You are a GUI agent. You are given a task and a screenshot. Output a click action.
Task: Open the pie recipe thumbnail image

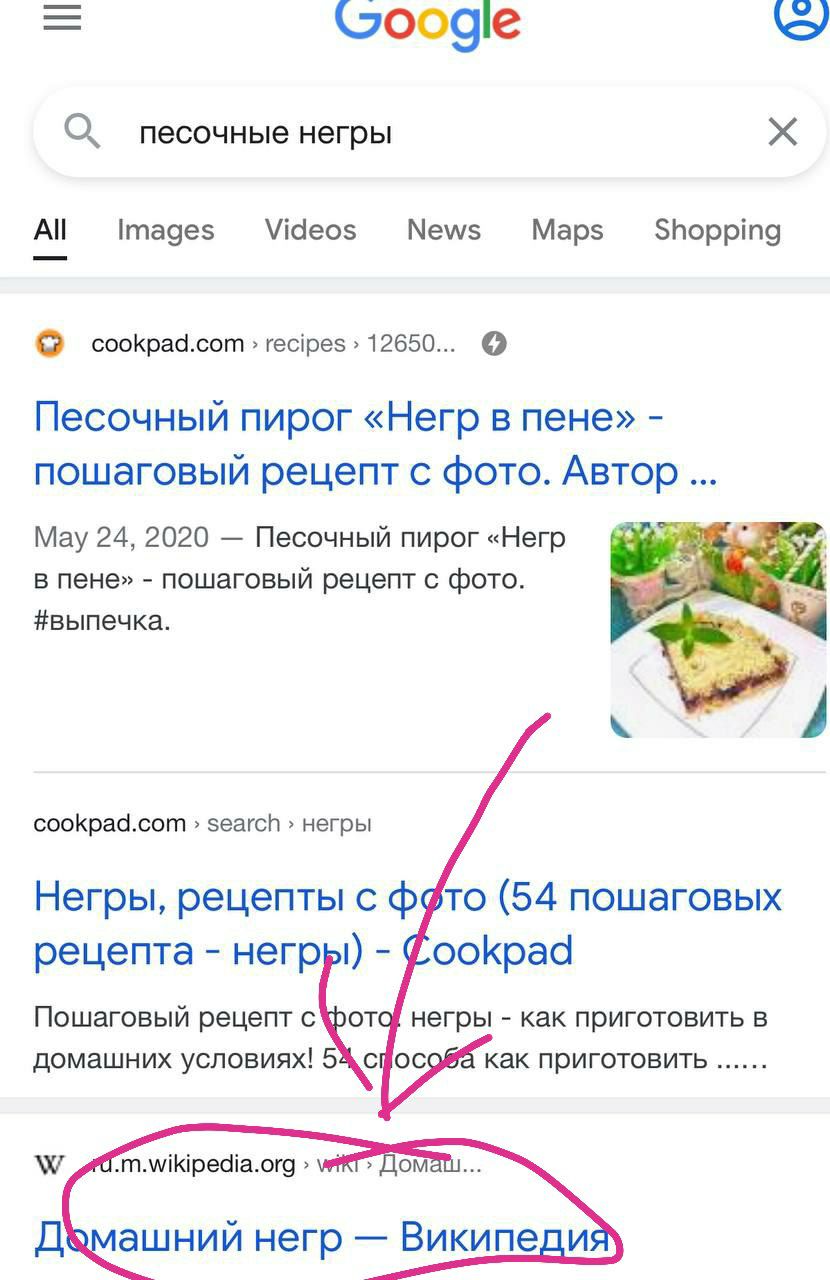point(718,630)
